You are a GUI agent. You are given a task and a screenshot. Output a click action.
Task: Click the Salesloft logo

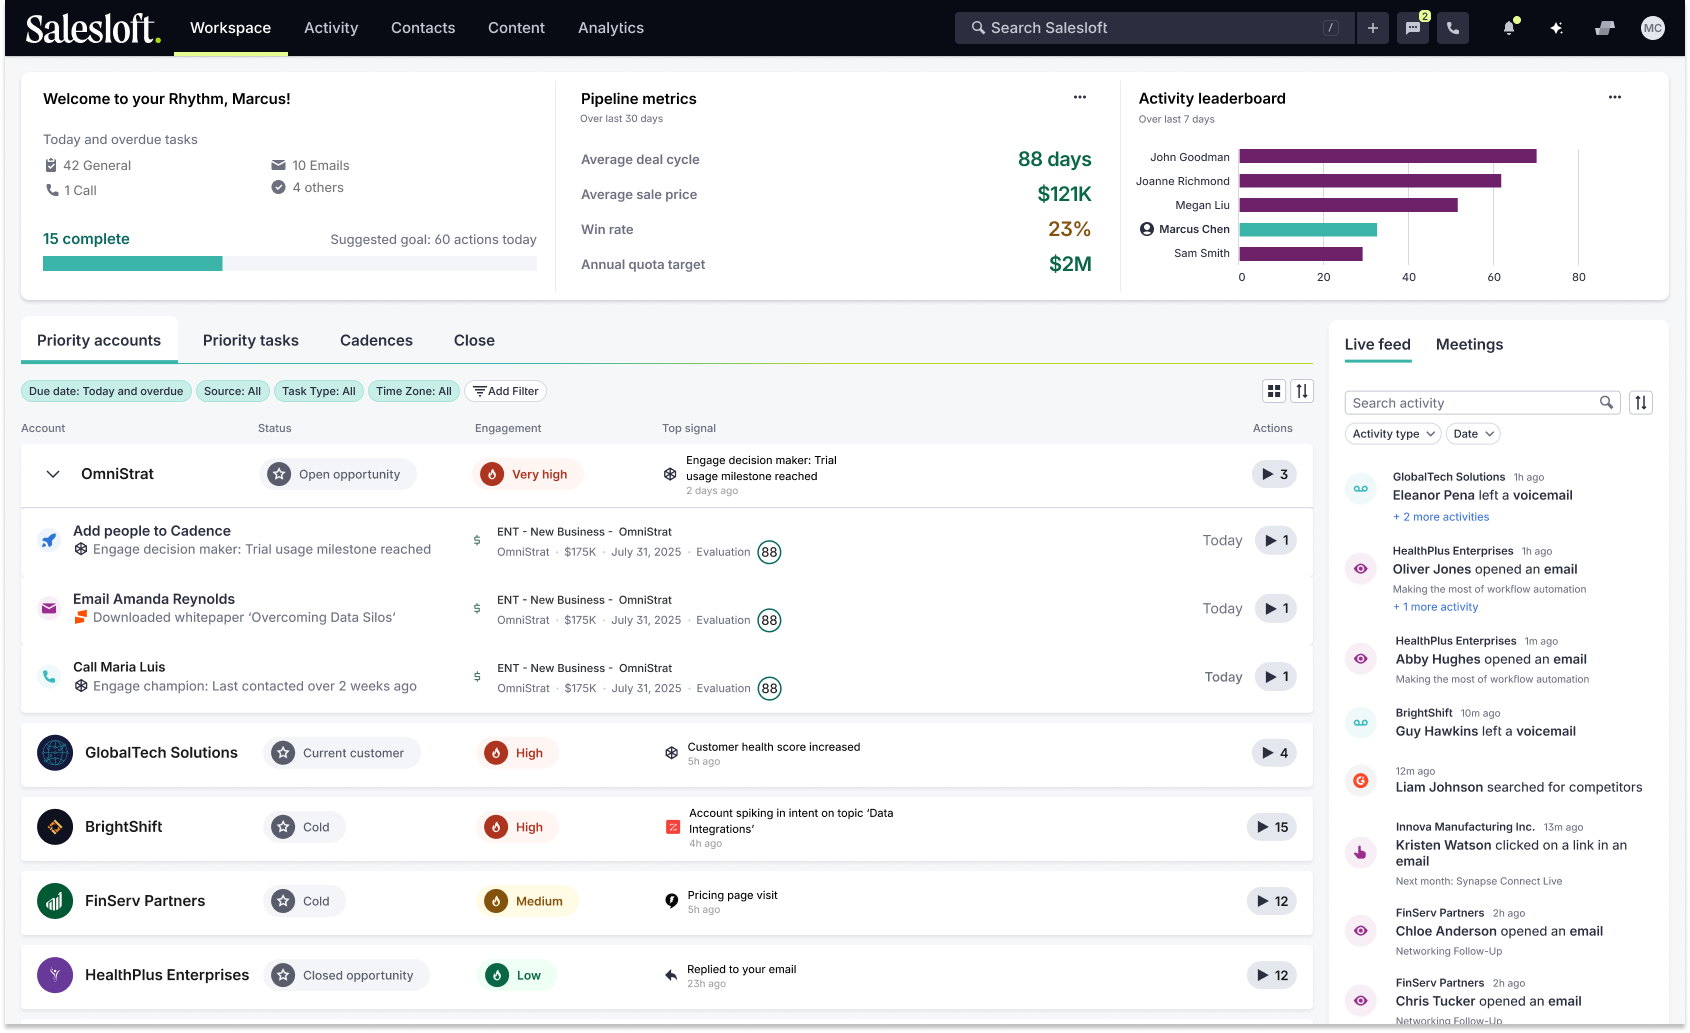pyautogui.click(x=93, y=28)
